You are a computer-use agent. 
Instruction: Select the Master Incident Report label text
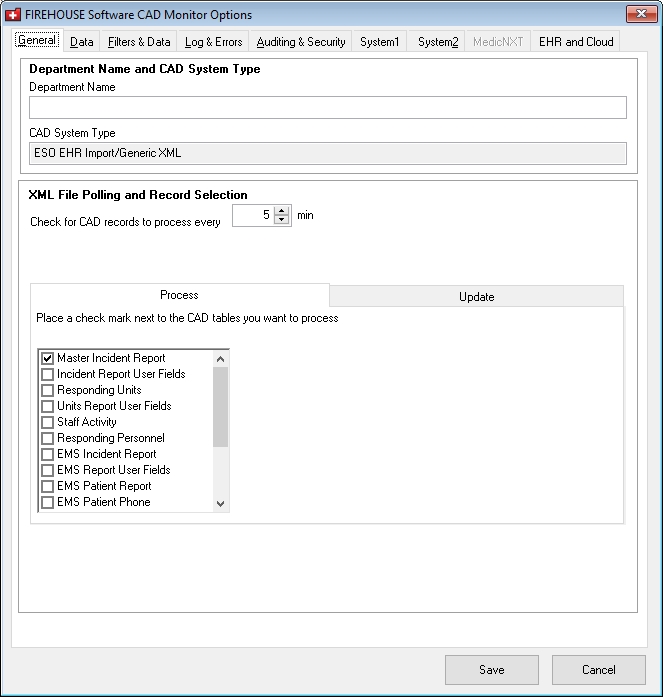pyautogui.click(x=111, y=358)
